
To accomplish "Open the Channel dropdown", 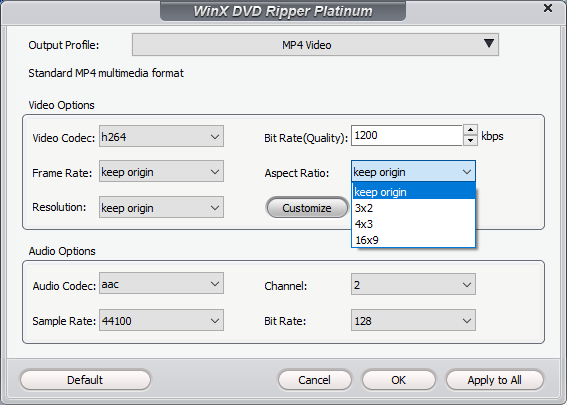I will pos(413,284).
